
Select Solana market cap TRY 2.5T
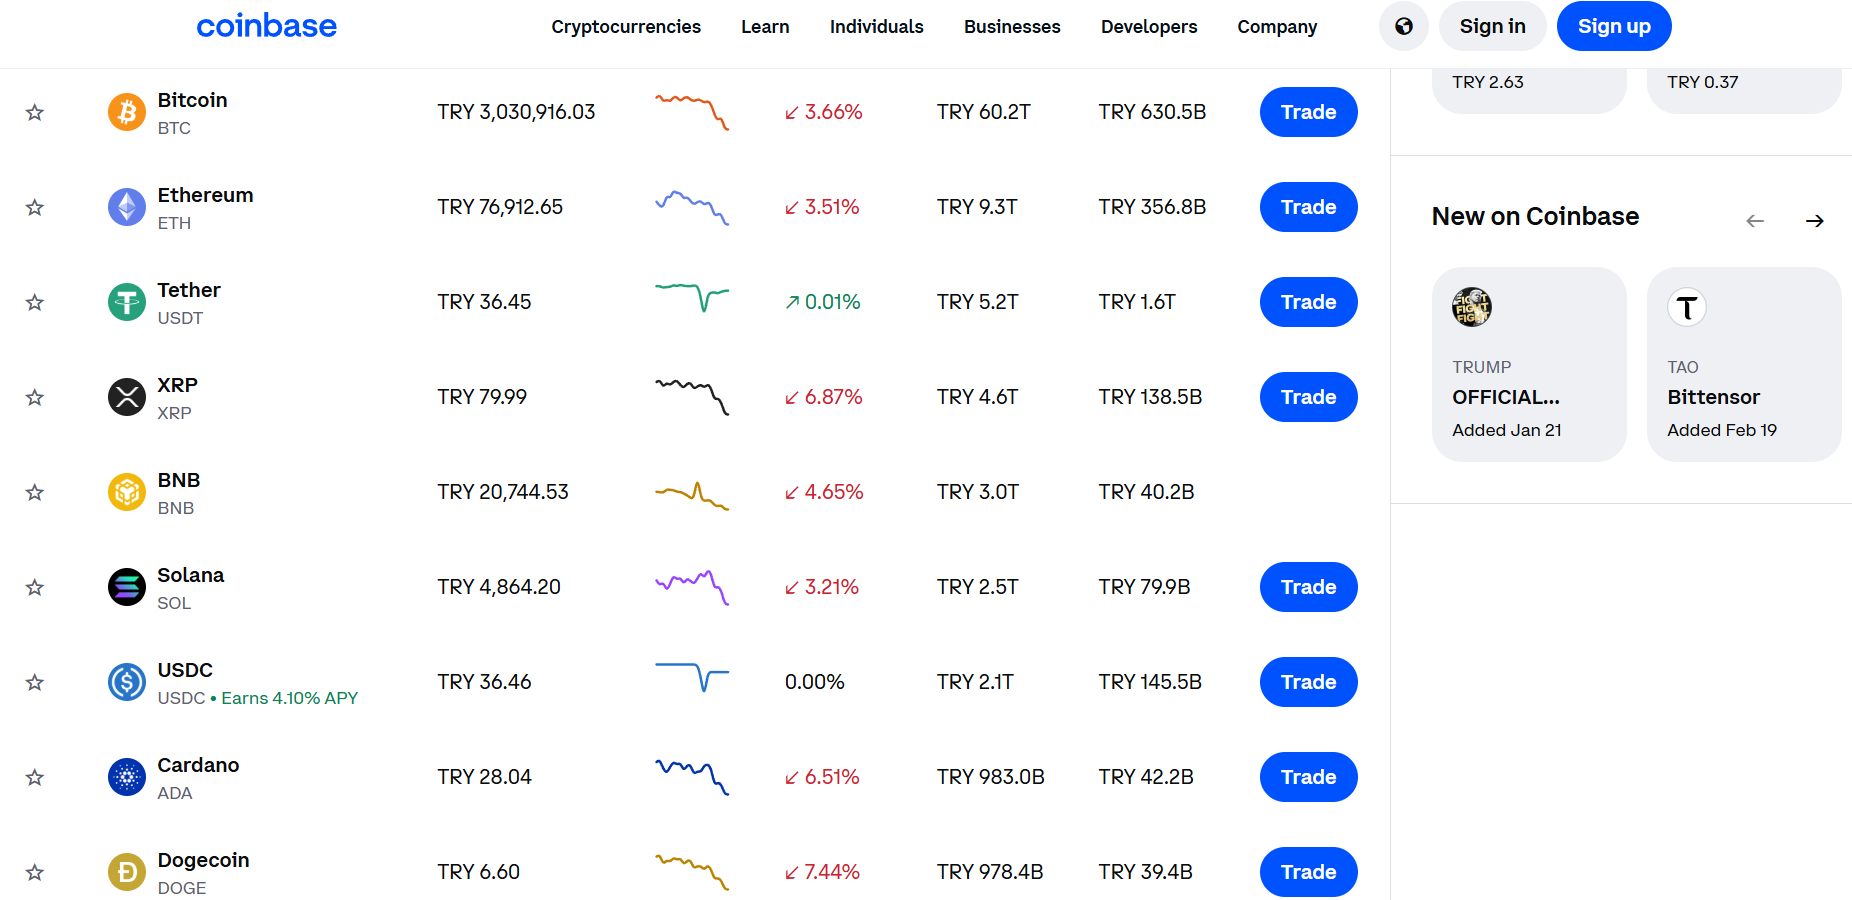[978, 587]
